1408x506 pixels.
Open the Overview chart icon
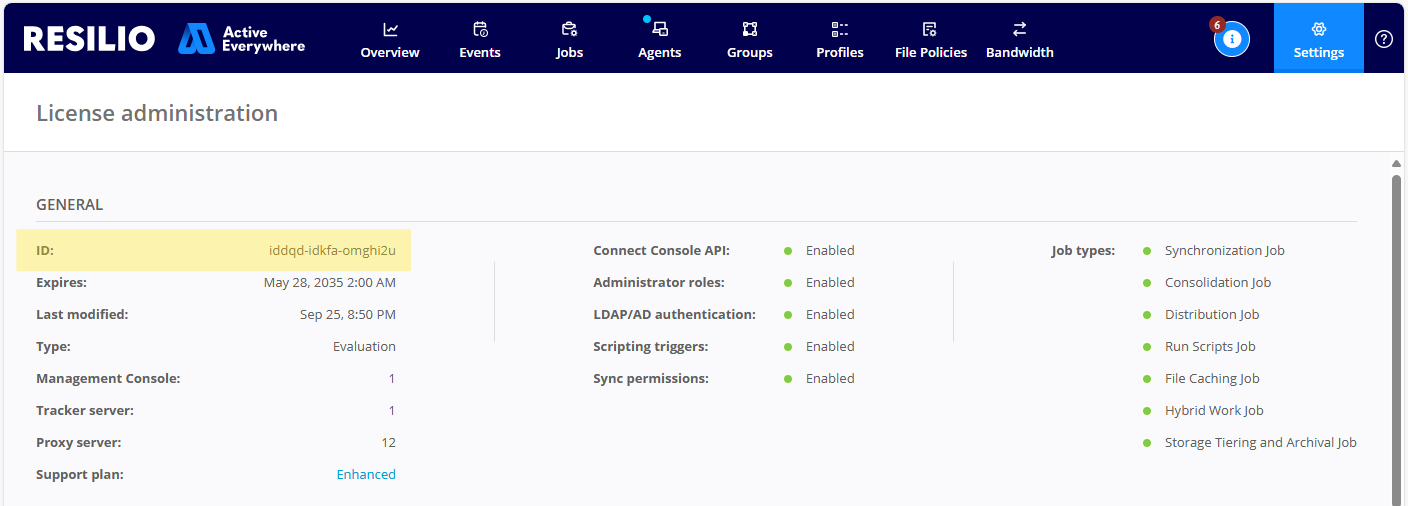[x=390, y=29]
